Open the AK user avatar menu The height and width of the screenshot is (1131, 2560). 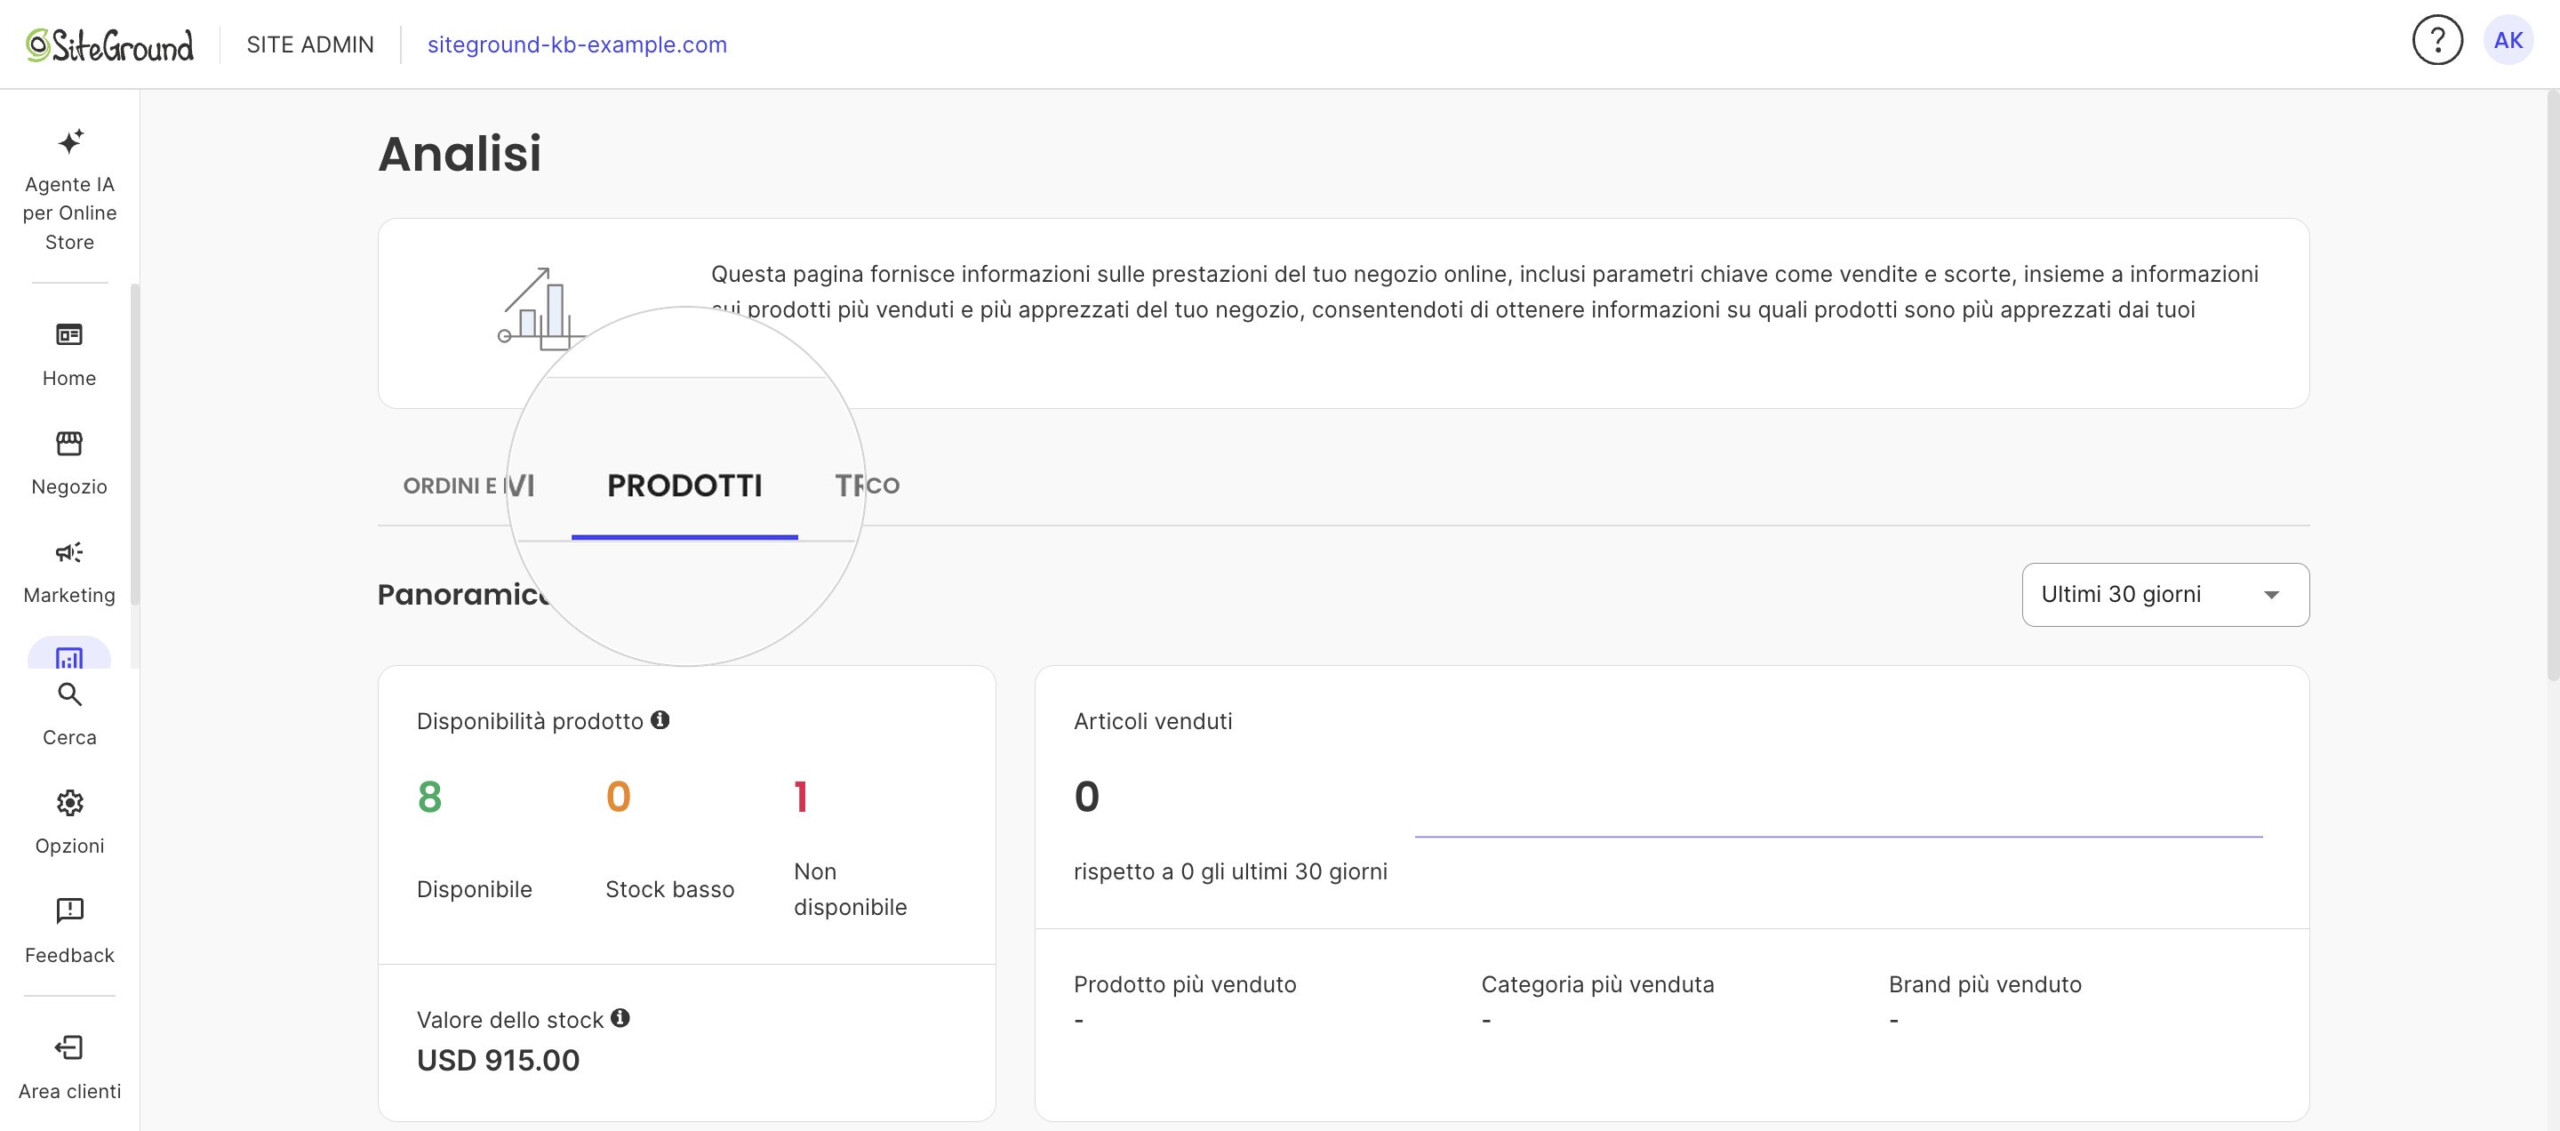(2508, 41)
